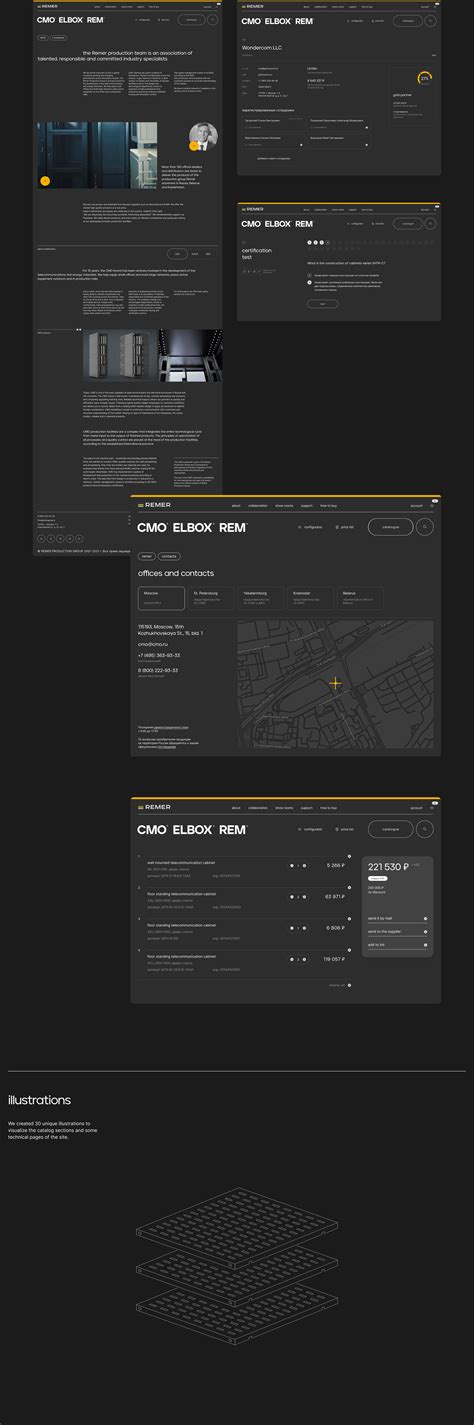
Task: Click phone number 8 (800) 222-93-33
Action: (x=158, y=670)
